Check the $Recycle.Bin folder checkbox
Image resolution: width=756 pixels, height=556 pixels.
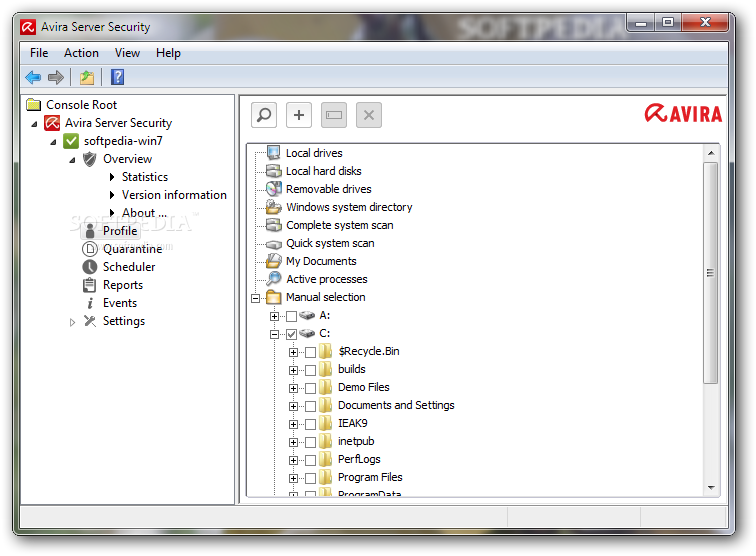point(310,353)
